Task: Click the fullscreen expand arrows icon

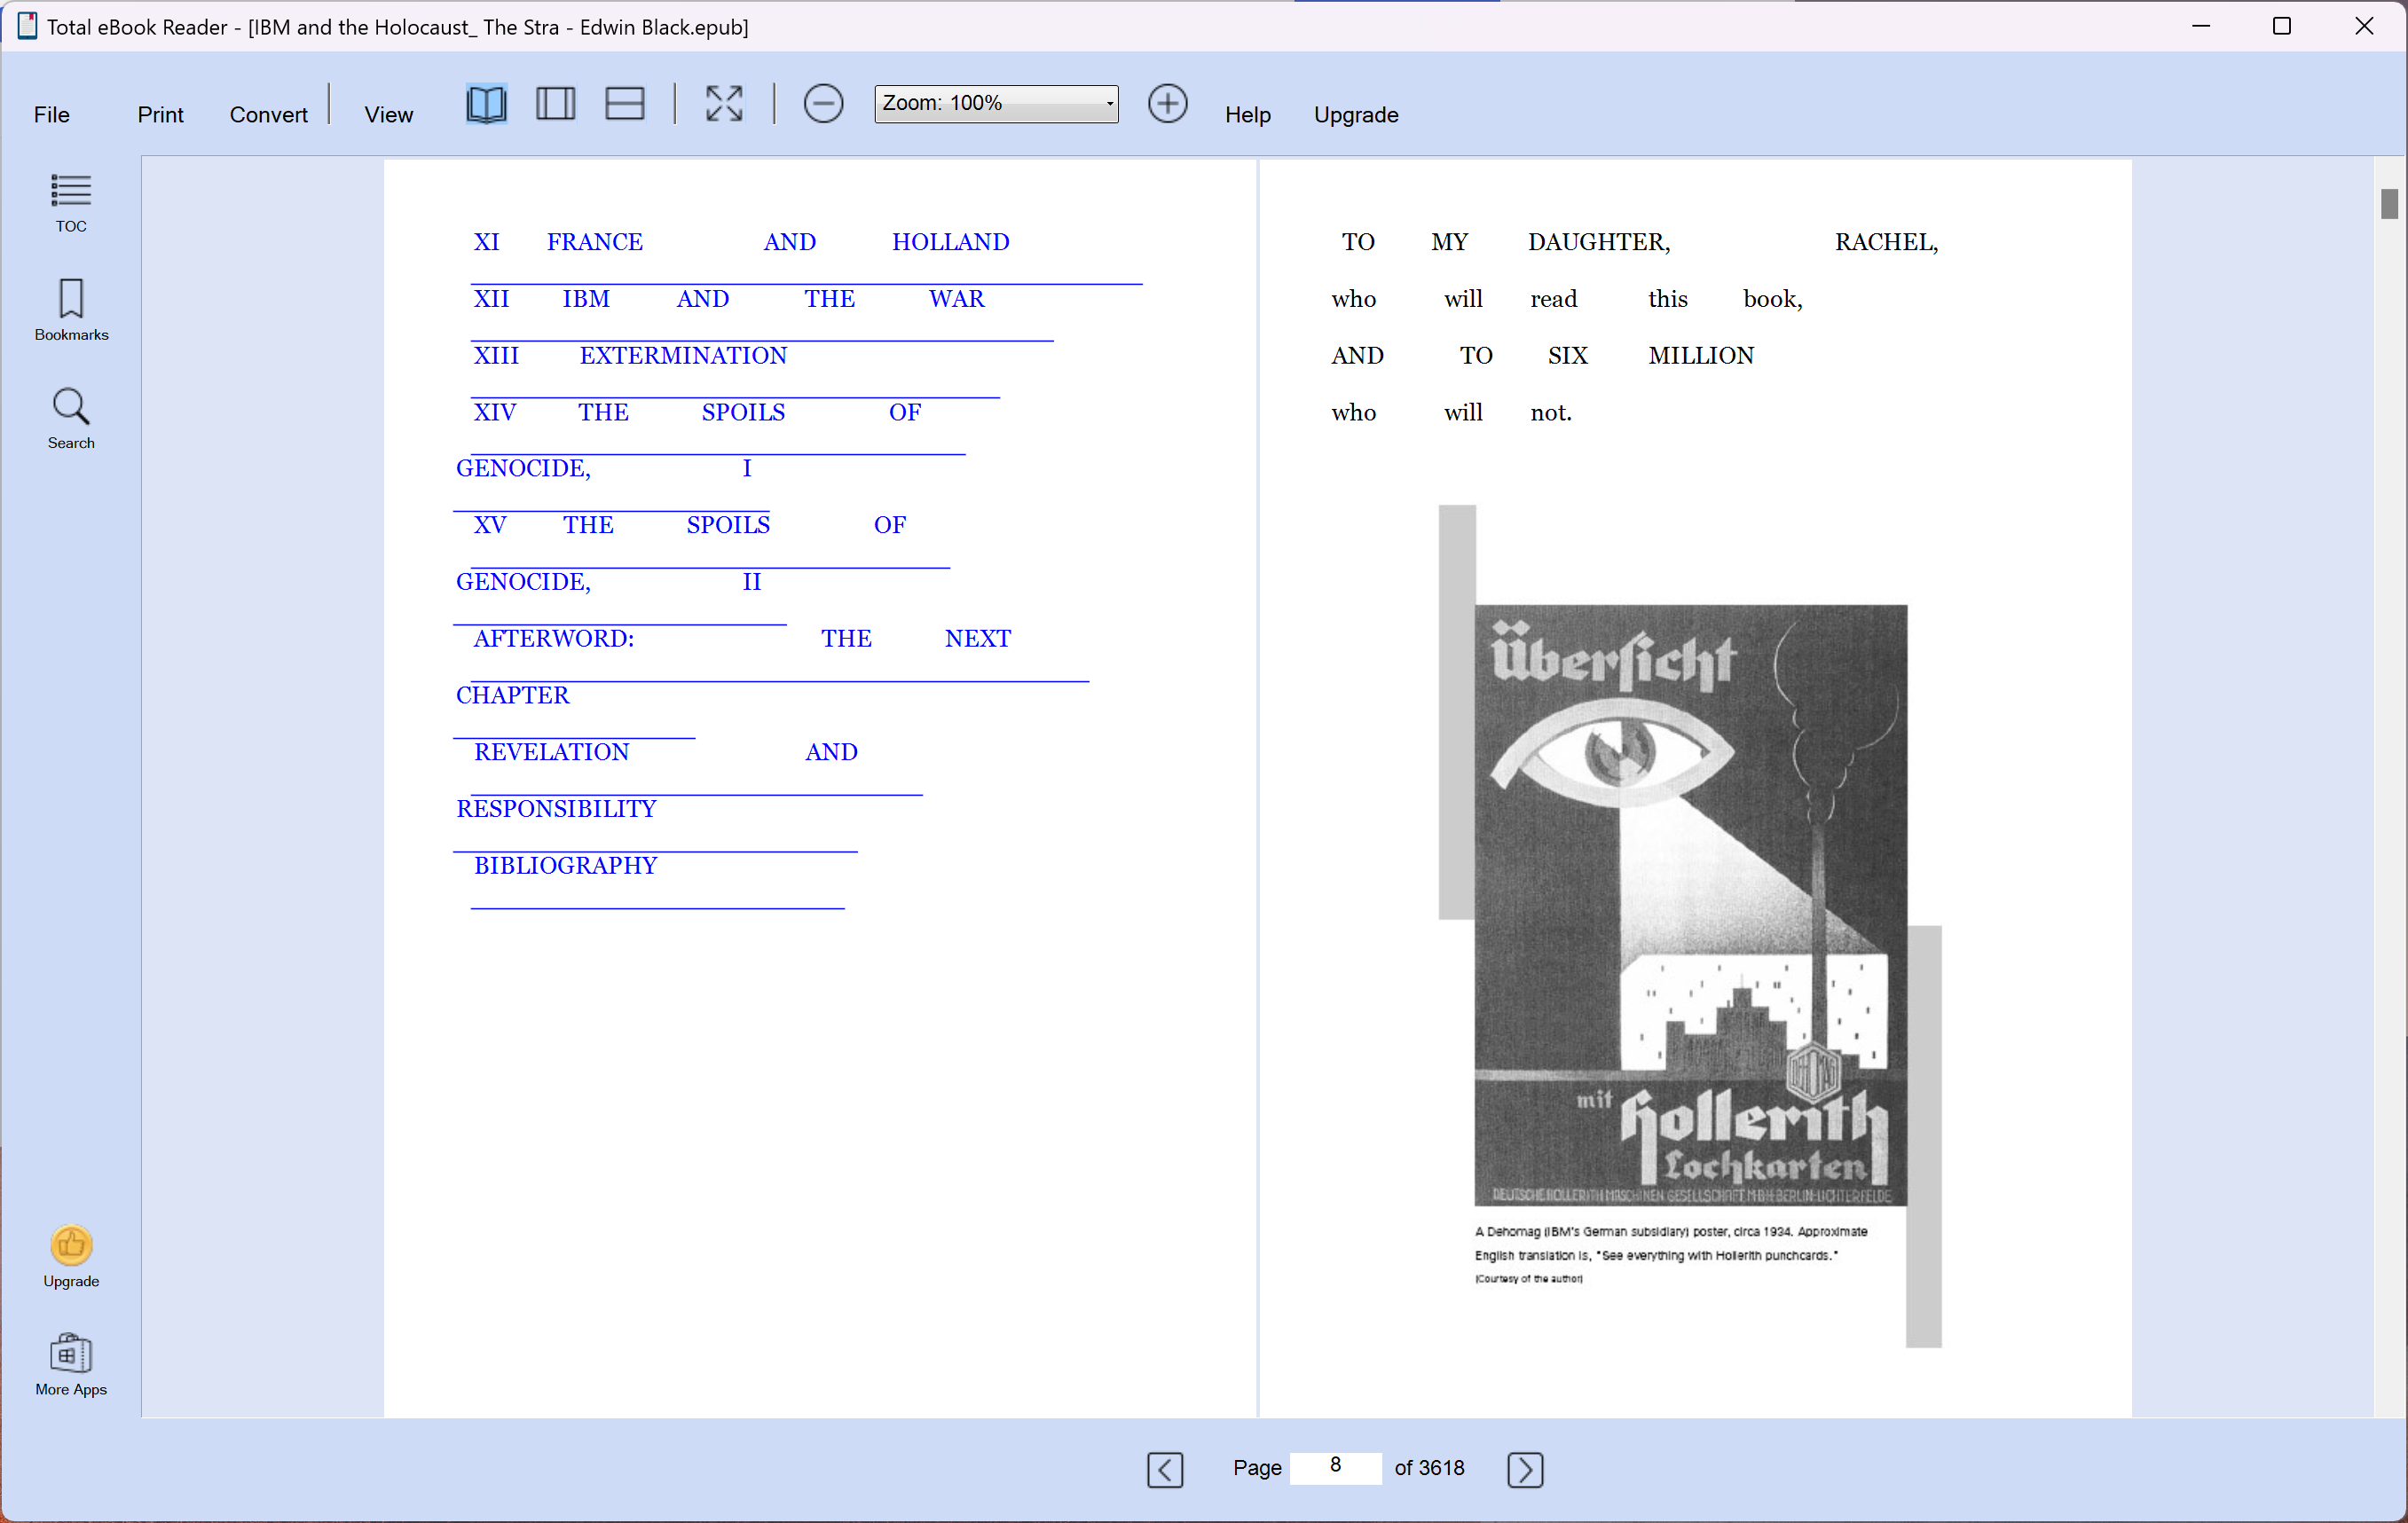Action: click(724, 104)
